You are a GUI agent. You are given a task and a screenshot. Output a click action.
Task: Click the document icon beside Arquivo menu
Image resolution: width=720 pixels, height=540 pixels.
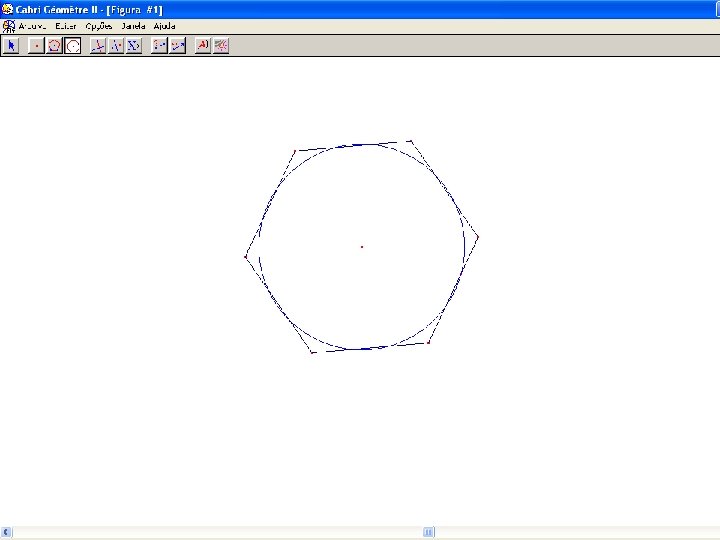click(x=8, y=26)
